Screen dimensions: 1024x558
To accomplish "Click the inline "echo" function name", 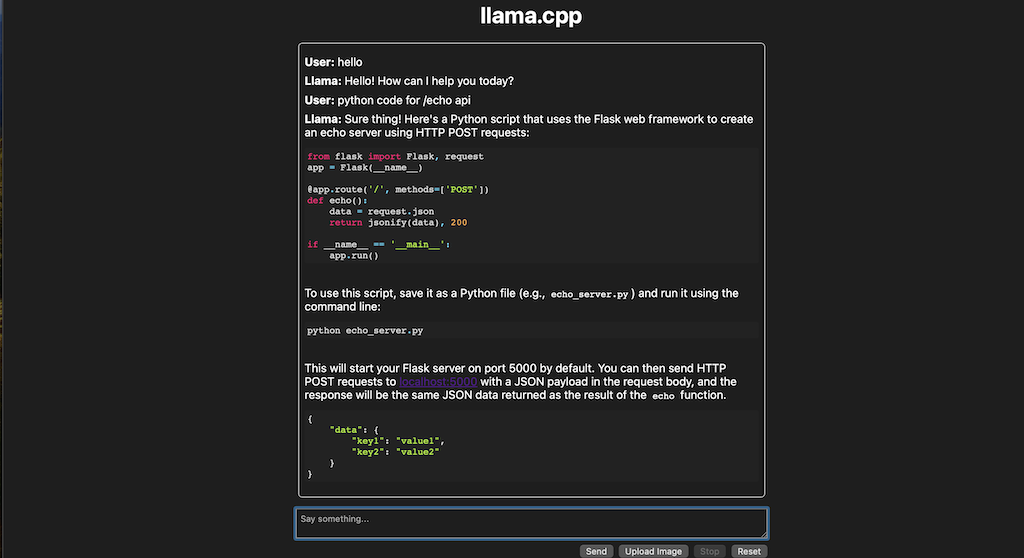I will pyautogui.click(x=663, y=396).
